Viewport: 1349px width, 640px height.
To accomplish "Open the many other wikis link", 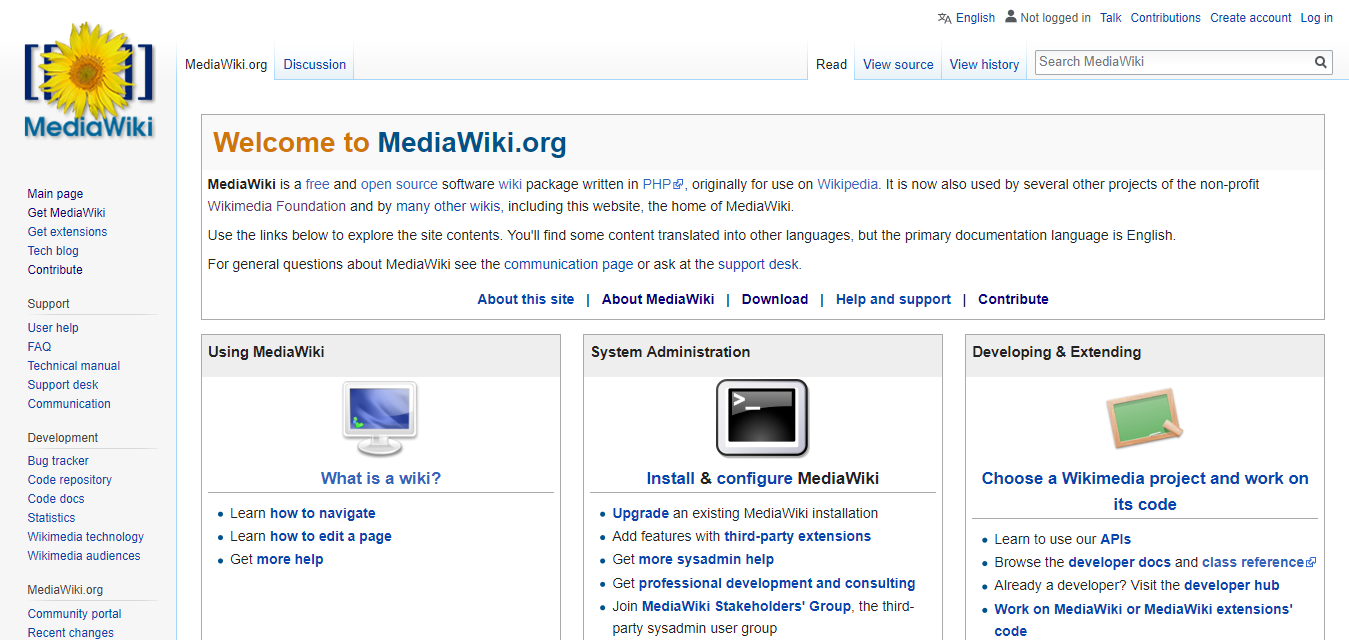I will [x=447, y=207].
